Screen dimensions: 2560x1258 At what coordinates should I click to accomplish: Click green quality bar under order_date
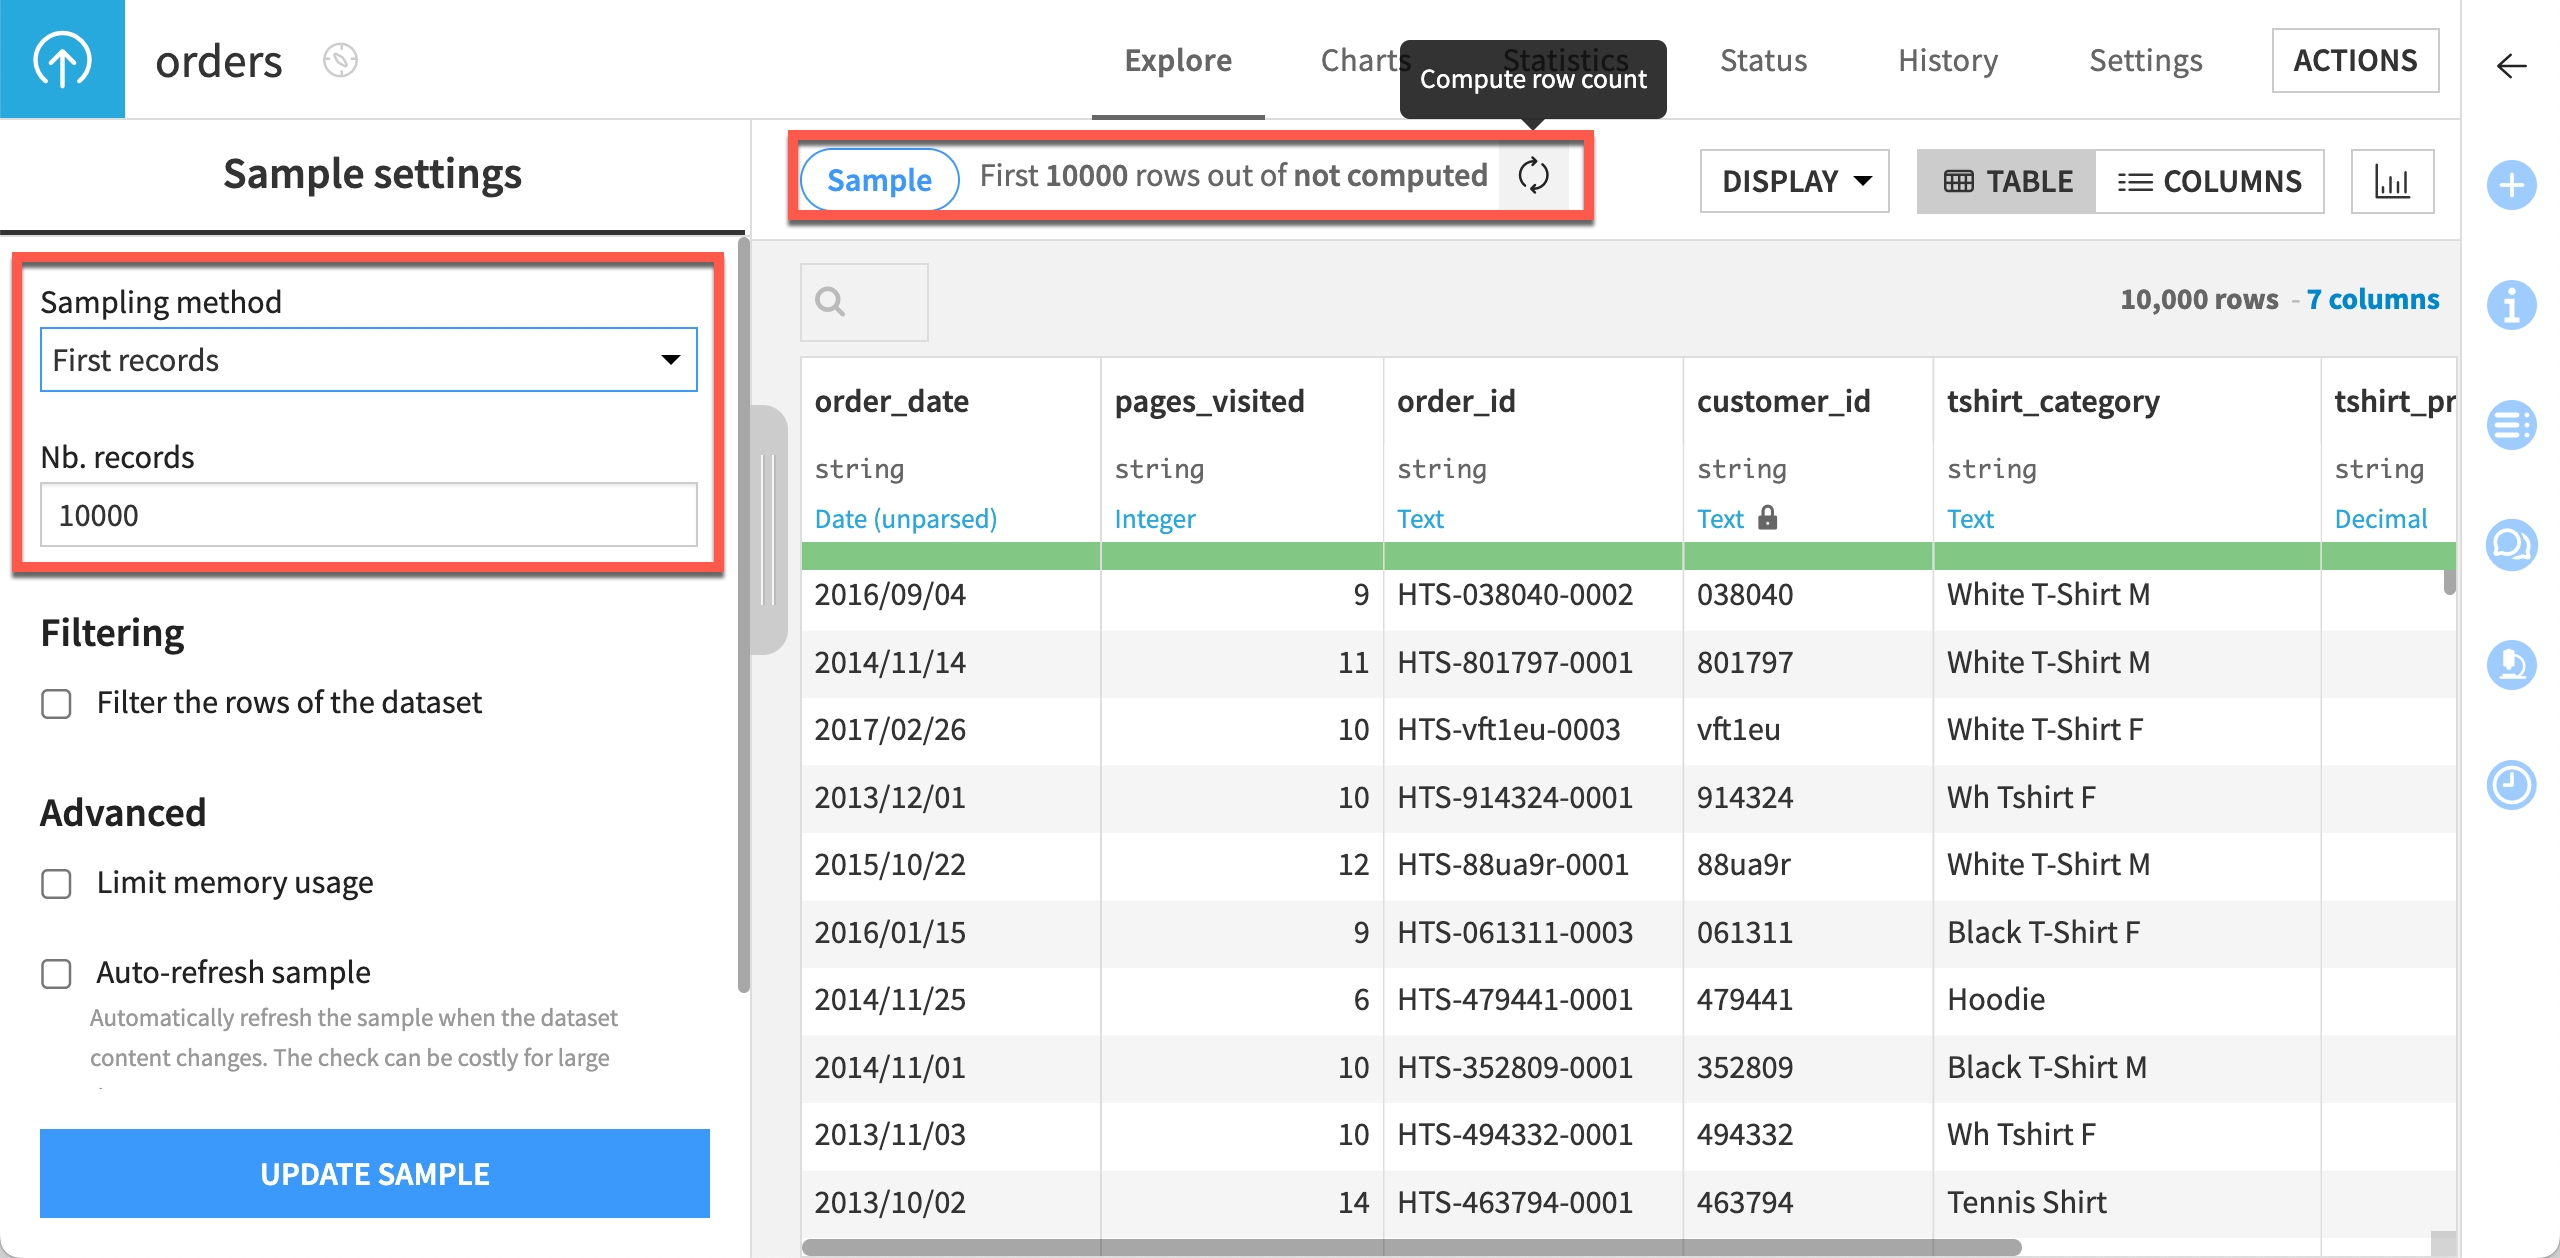point(951,555)
